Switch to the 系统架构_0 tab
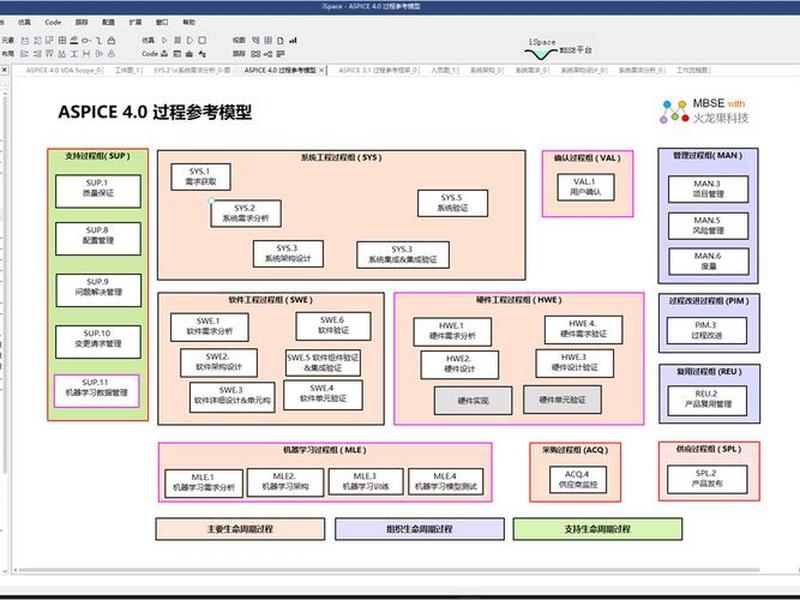 (486, 70)
